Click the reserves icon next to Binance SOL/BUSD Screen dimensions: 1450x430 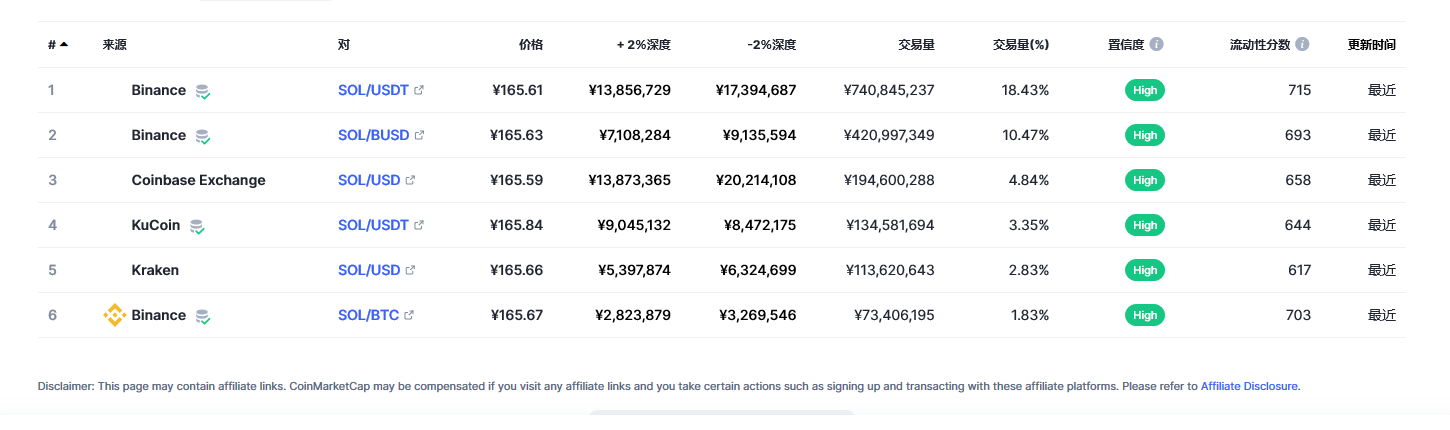pyautogui.click(x=203, y=136)
